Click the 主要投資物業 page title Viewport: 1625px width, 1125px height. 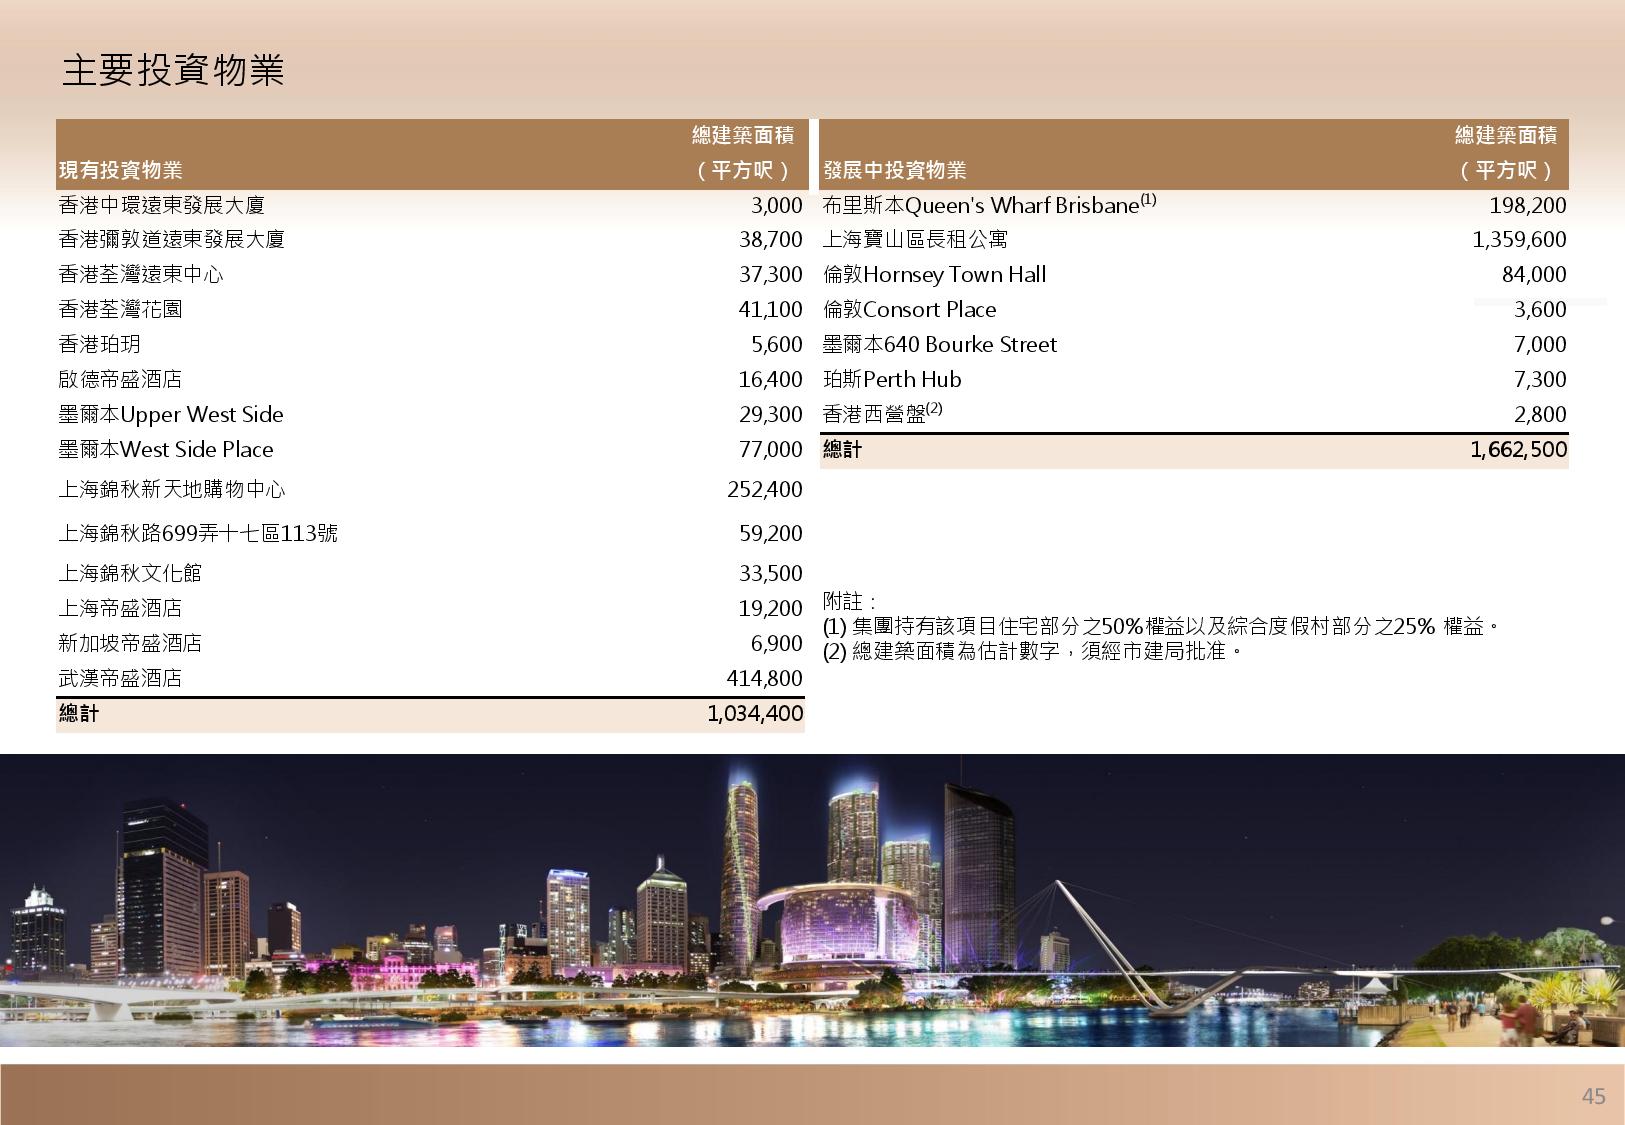173,70
